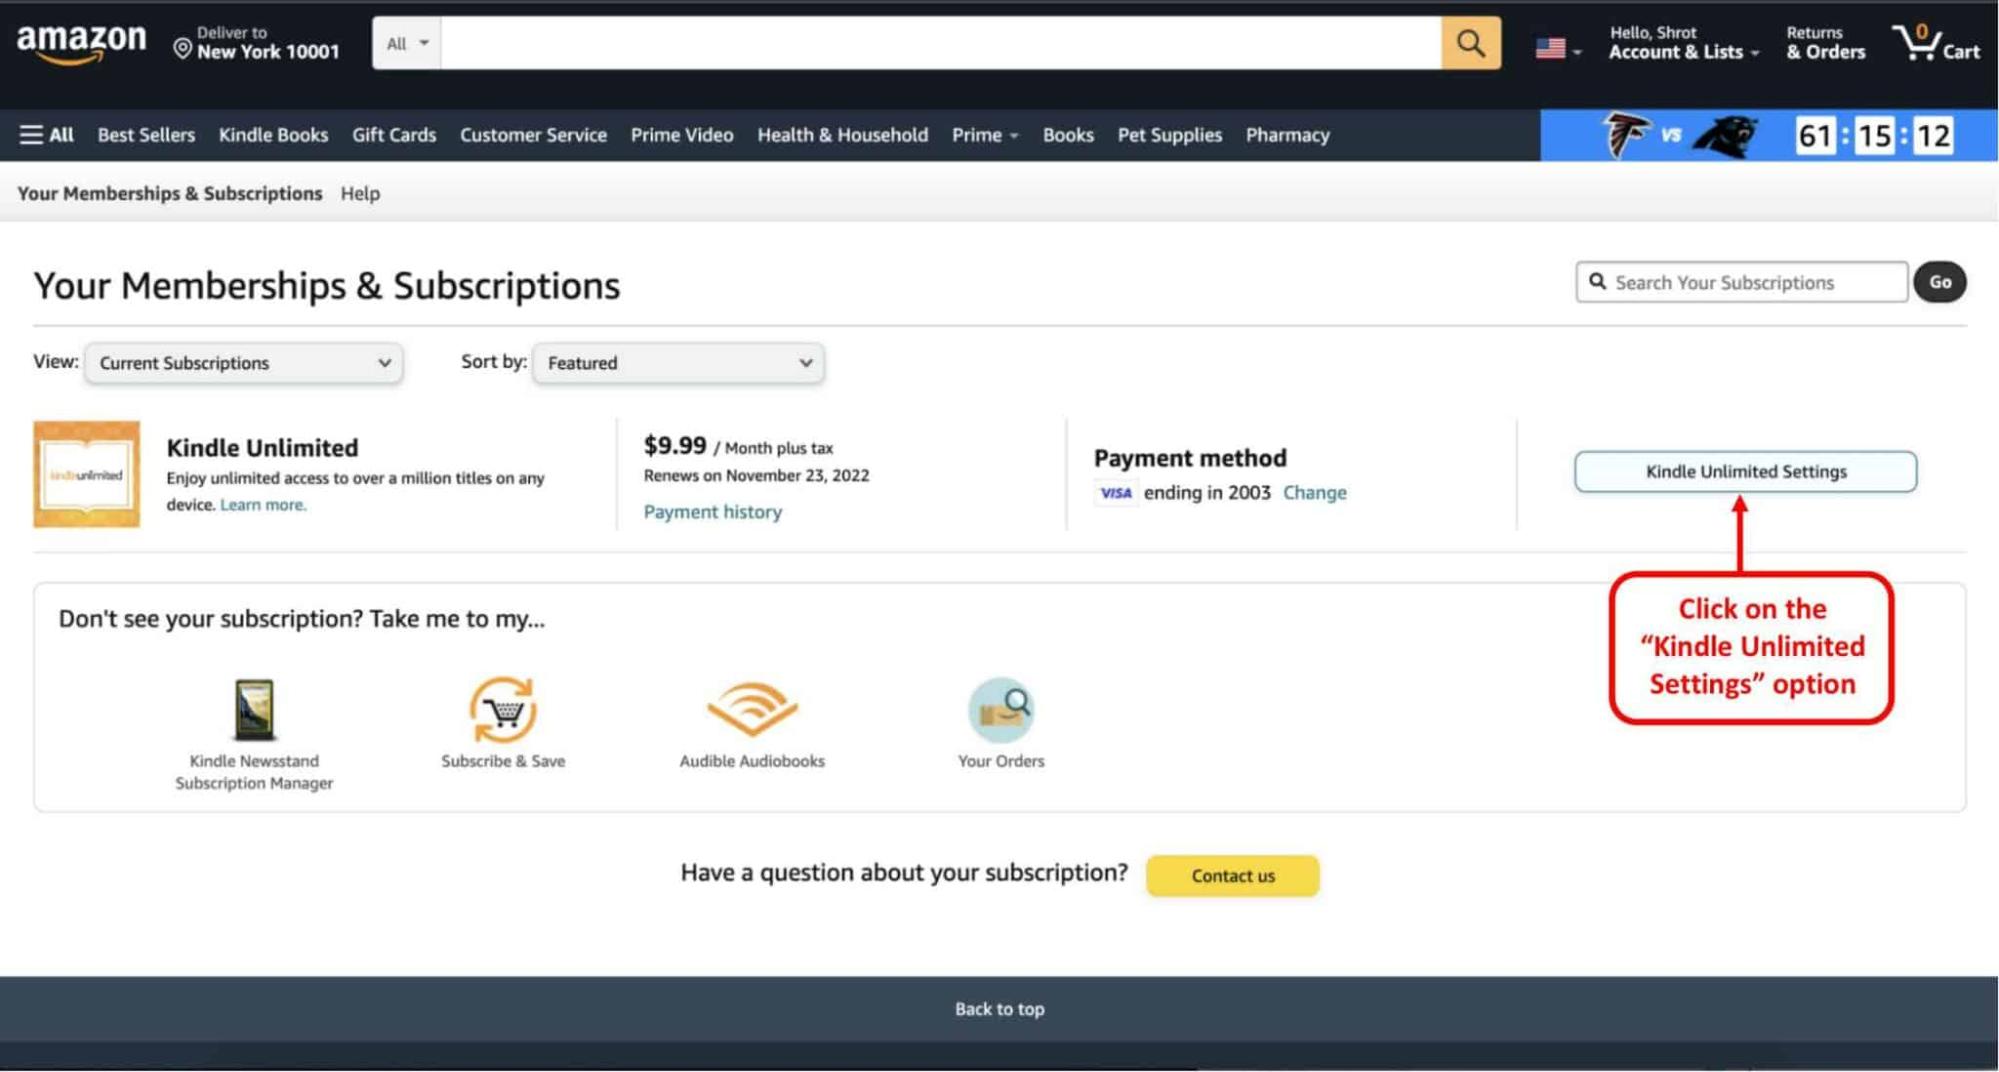1999x1072 pixels.
Task: Click the Kindle Unlimited thumbnail image
Action: [87, 474]
